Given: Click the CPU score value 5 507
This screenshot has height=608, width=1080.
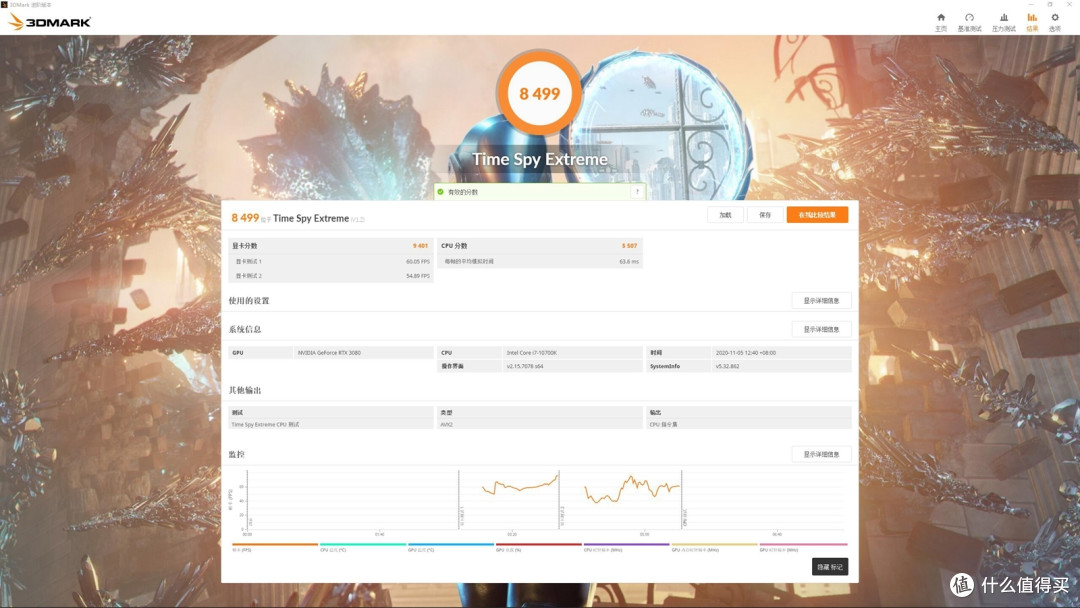Looking at the screenshot, I should point(630,246).
